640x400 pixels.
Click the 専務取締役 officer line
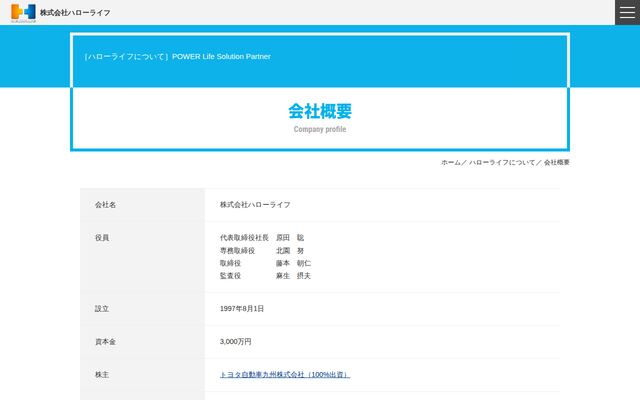coord(262,250)
